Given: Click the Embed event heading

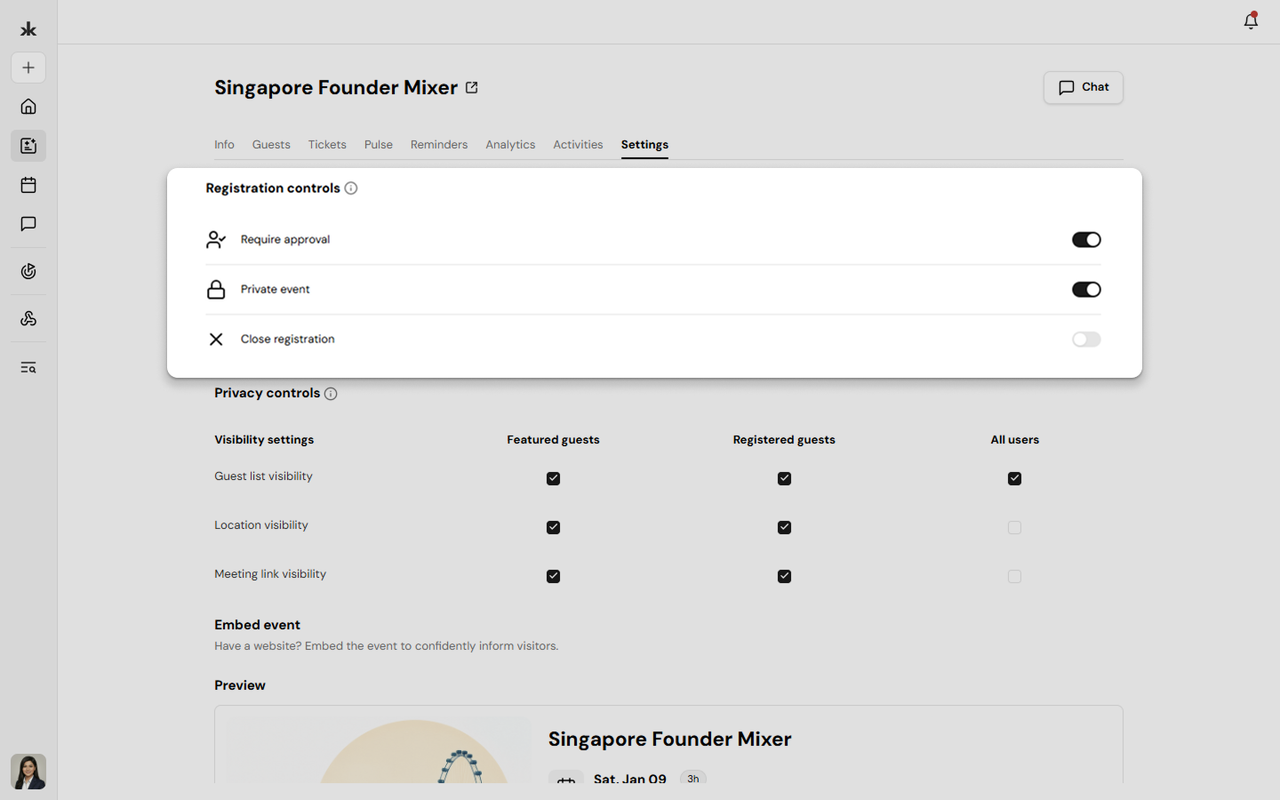Looking at the screenshot, I should 257,625.
